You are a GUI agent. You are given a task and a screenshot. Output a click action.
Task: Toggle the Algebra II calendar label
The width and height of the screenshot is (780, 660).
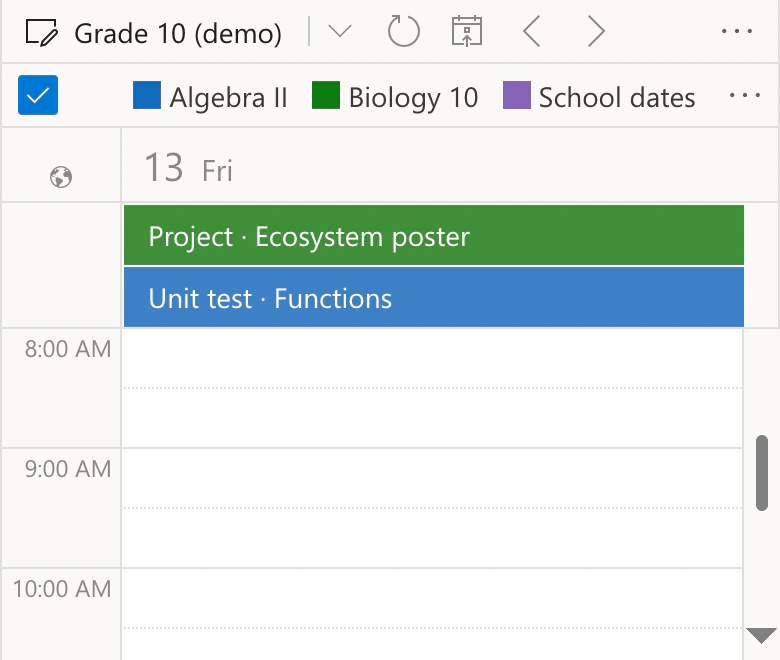click(x=228, y=97)
